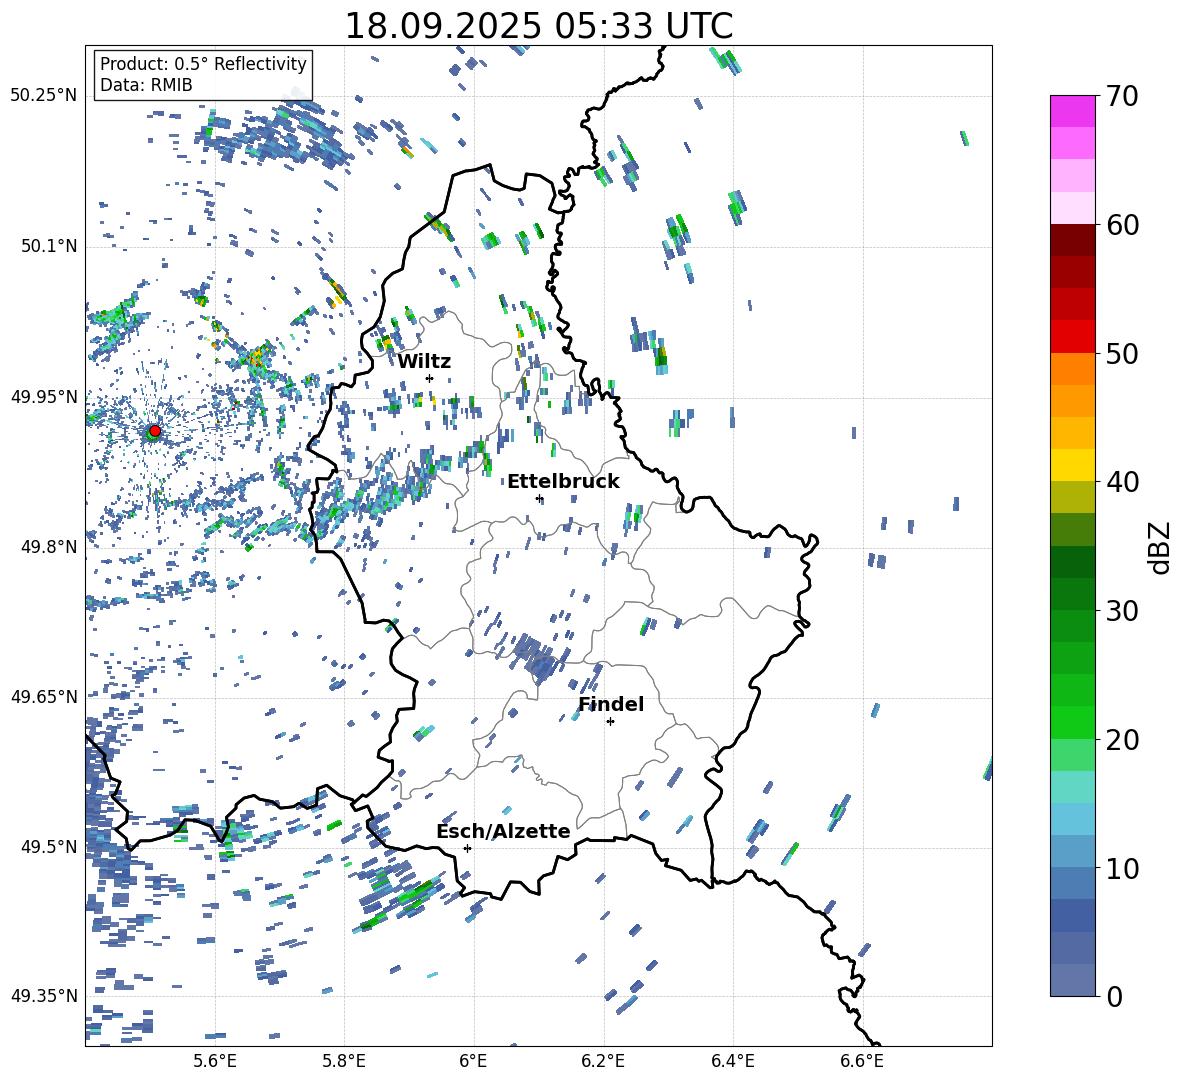1184x1081 pixels.
Task: Click the 20 tick on colorbar
Action: 1121,739
